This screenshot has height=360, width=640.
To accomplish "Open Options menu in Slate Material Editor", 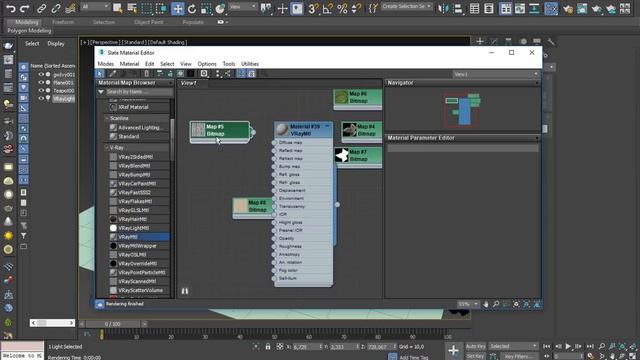I will 207,64.
